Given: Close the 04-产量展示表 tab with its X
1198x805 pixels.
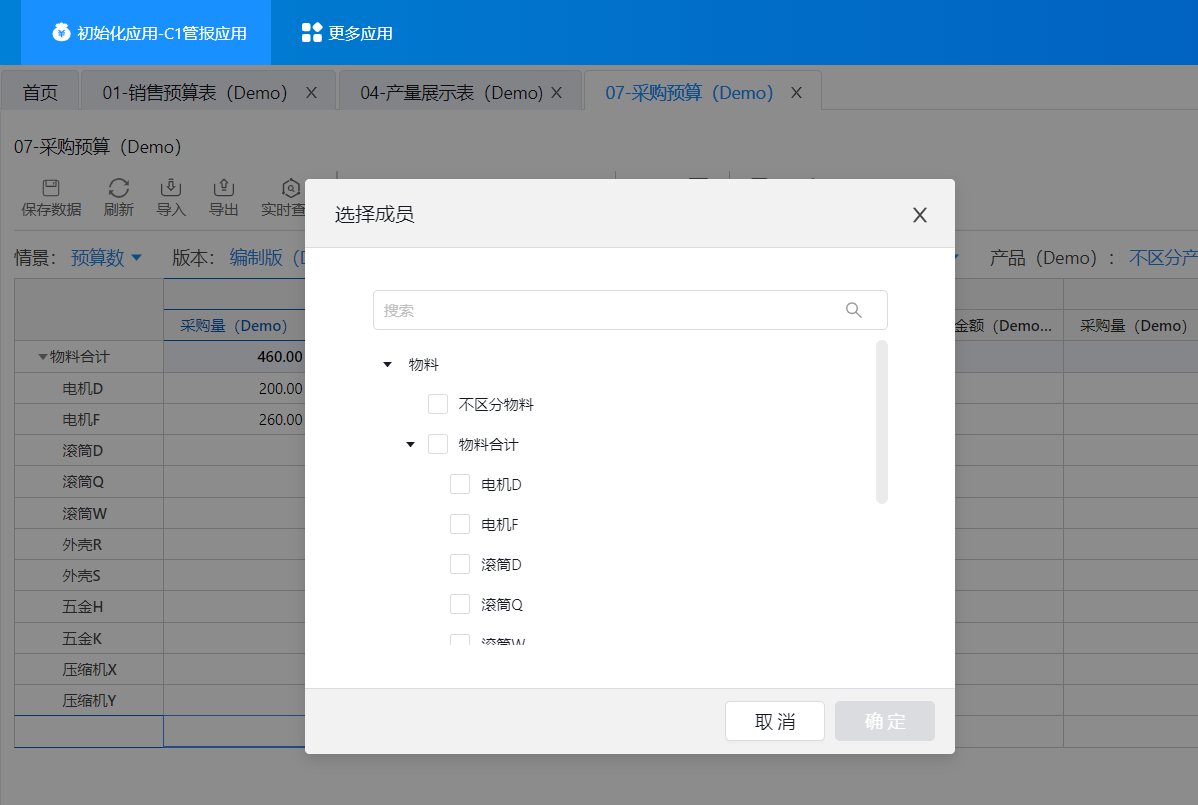Looking at the screenshot, I should pyautogui.click(x=557, y=92).
